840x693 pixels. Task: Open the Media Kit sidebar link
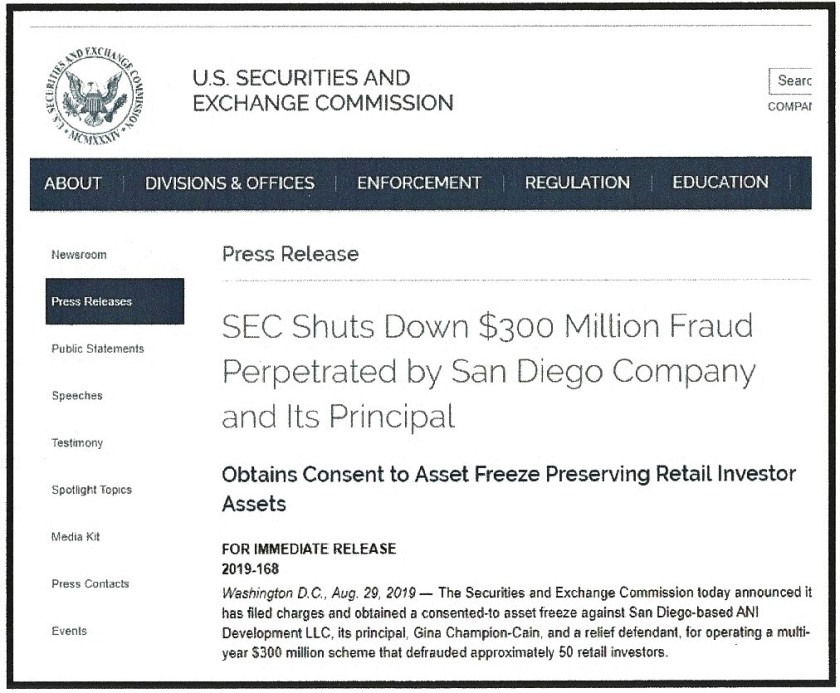[x=79, y=537]
